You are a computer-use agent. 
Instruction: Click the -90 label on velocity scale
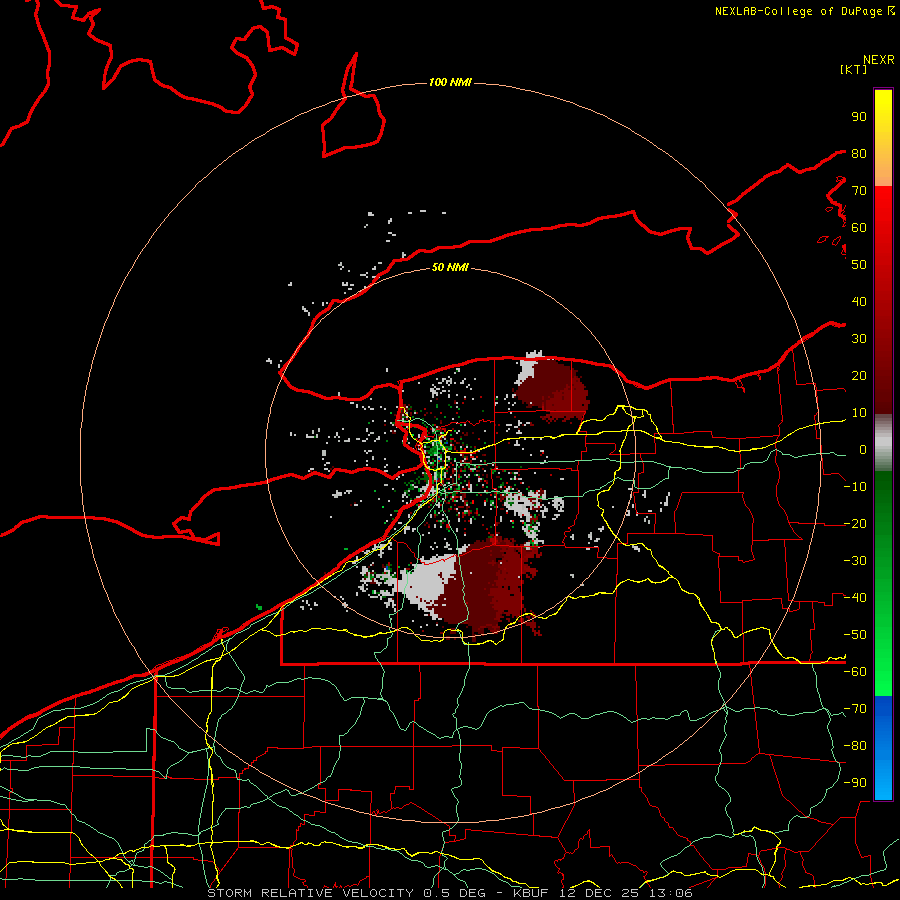(x=855, y=783)
